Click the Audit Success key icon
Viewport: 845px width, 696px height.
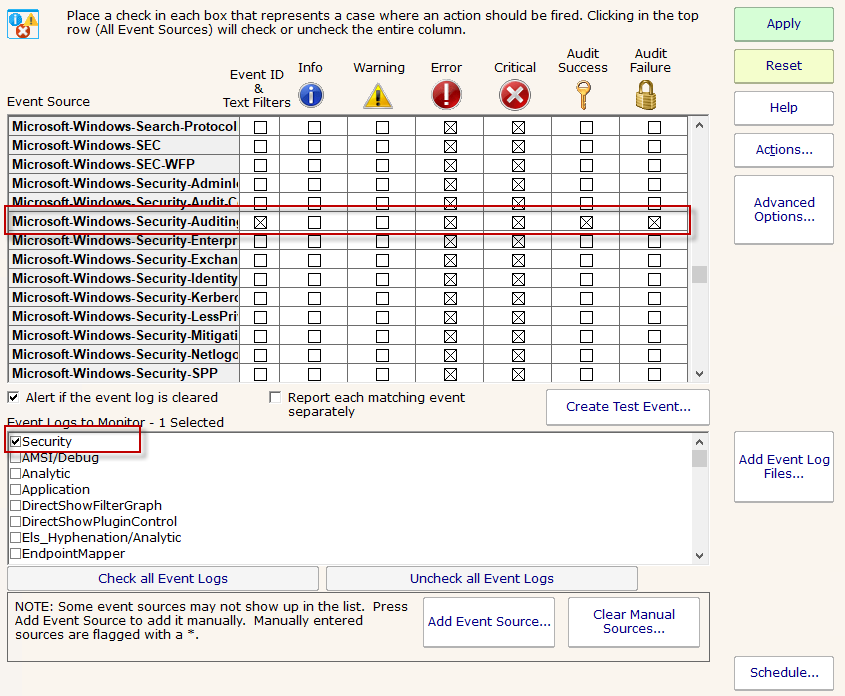(583, 95)
